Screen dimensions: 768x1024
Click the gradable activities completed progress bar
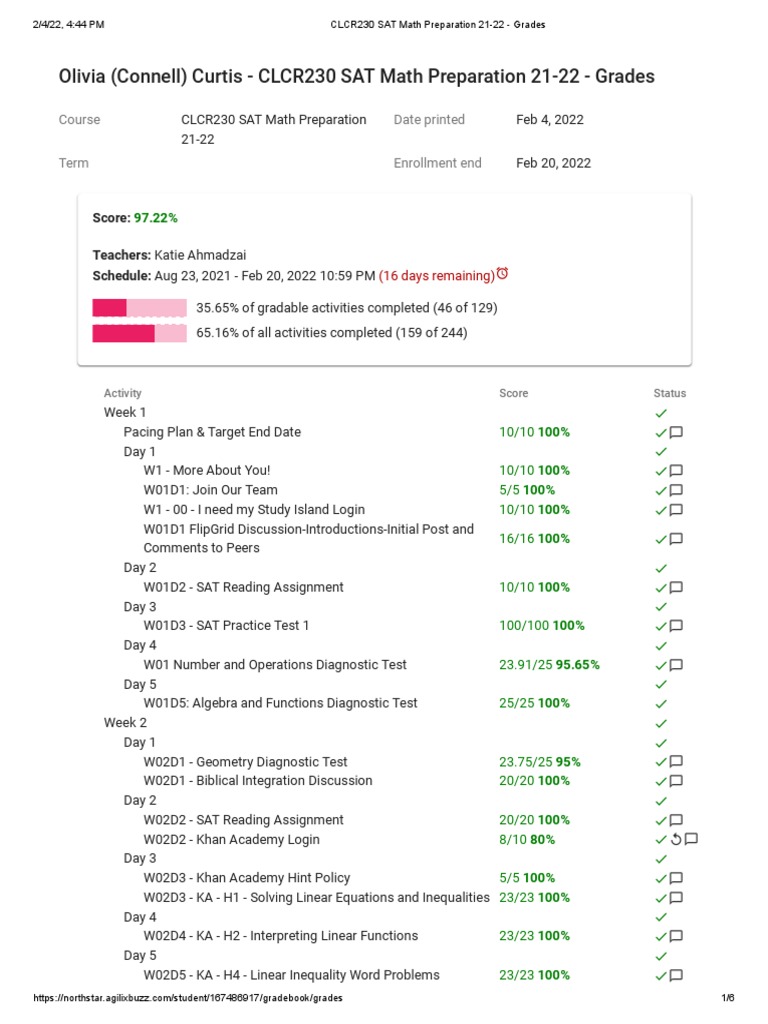[x=139, y=307]
